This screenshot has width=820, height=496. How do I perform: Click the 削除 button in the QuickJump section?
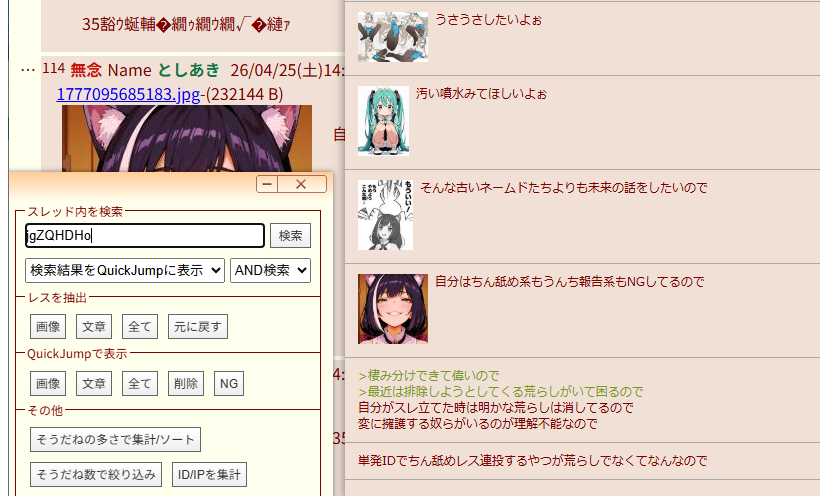[186, 384]
